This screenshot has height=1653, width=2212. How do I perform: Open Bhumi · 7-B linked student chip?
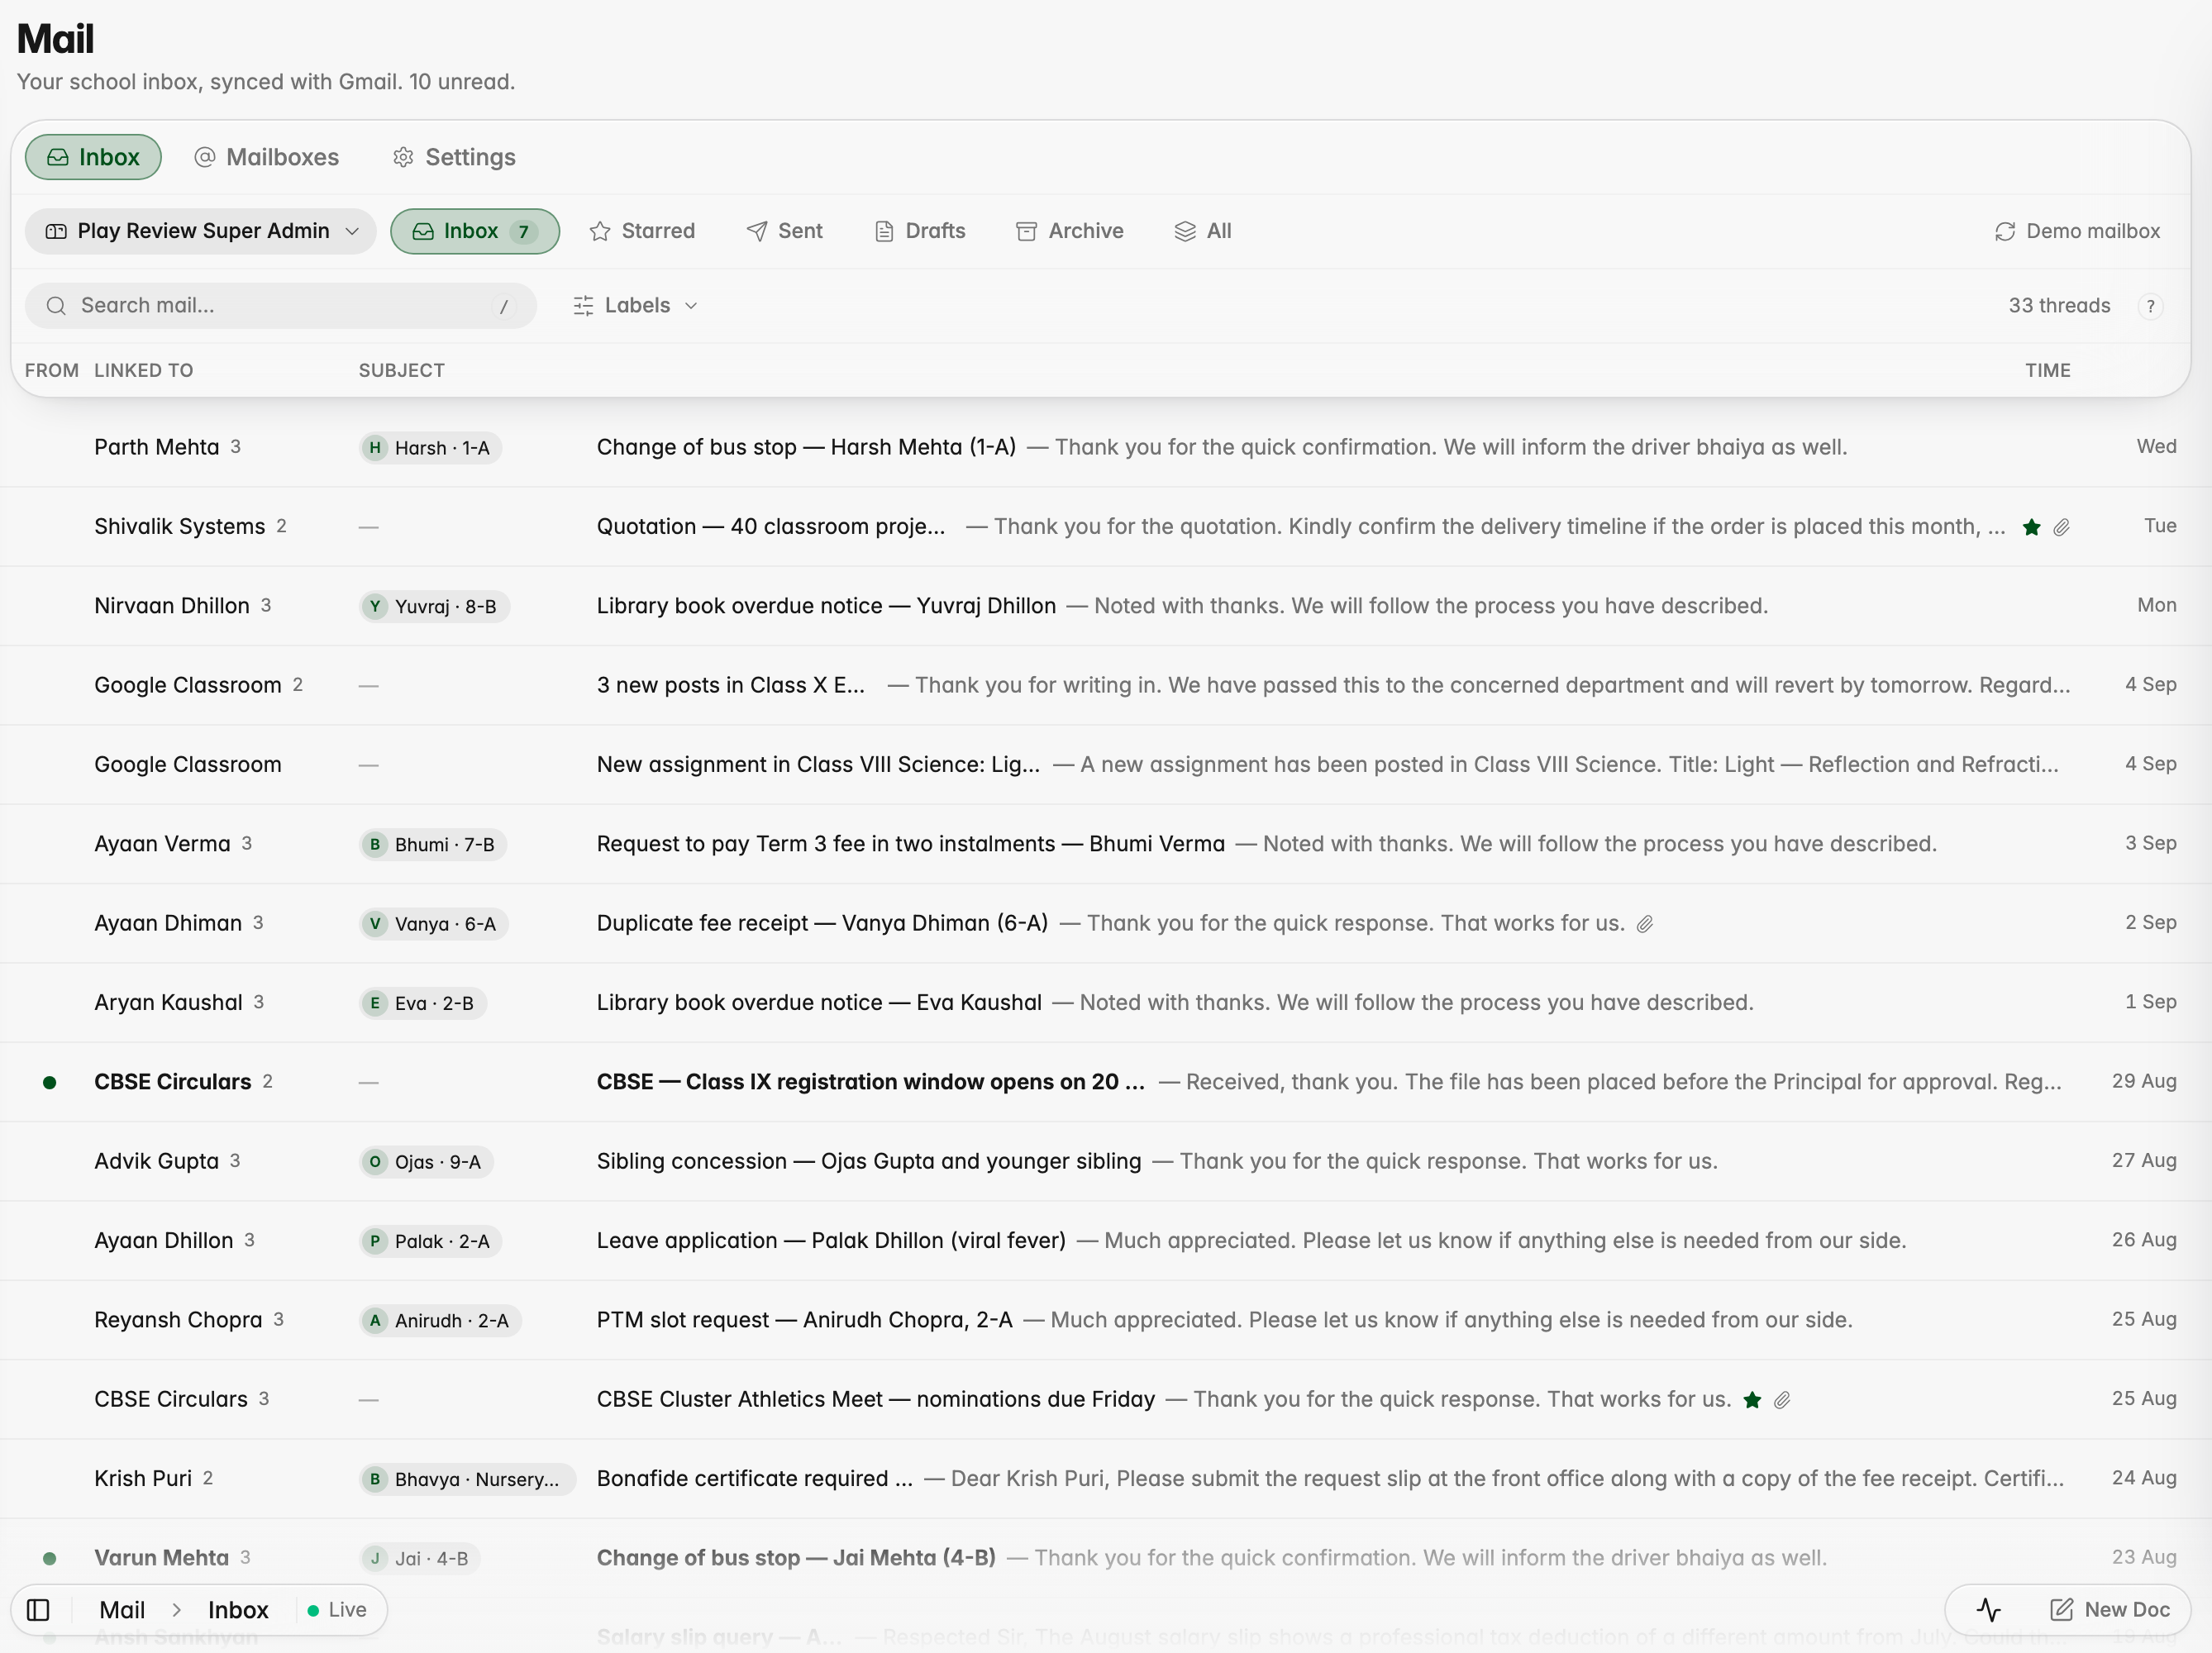433,844
